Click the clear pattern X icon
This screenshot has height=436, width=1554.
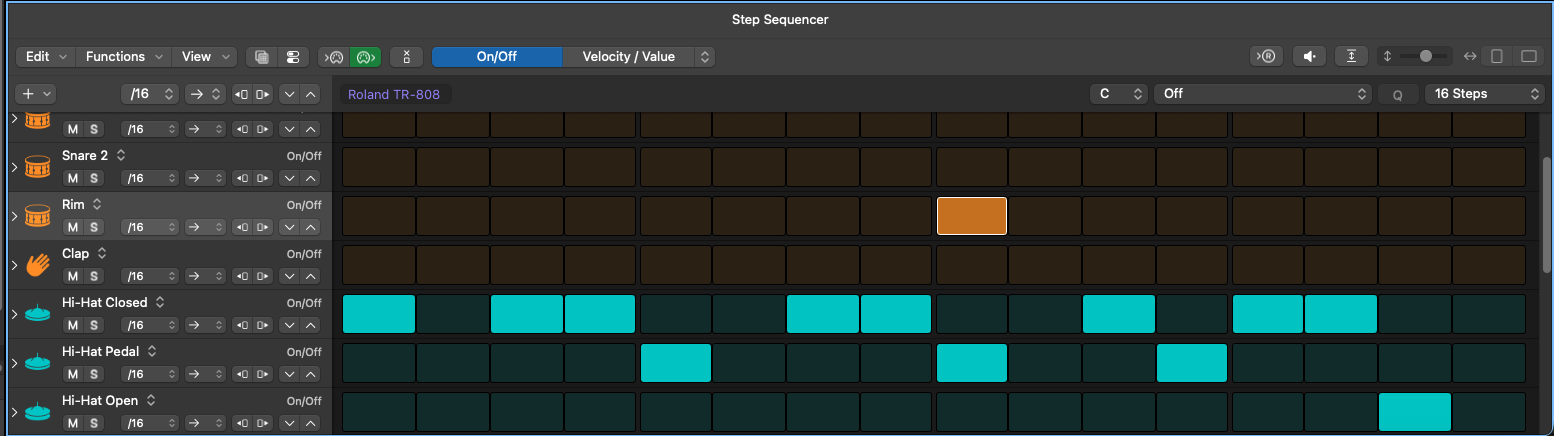pyautogui.click(x=406, y=57)
